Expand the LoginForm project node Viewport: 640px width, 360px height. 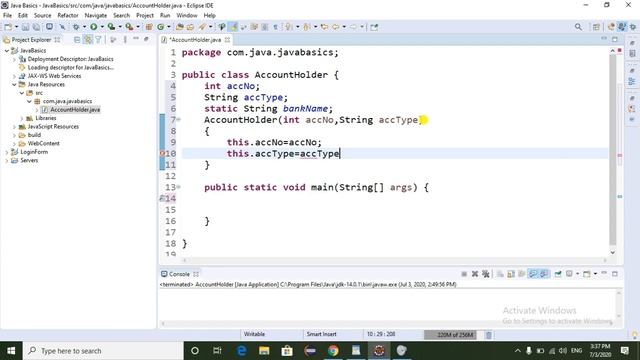pyautogui.click(x=7, y=152)
